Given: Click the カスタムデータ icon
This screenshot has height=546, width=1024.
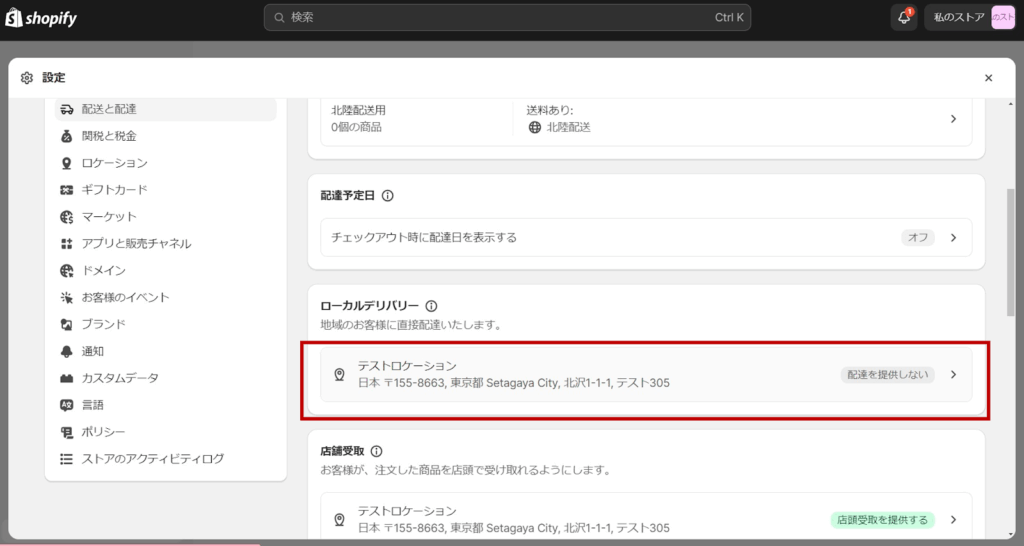Looking at the screenshot, I should (x=67, y=378).
